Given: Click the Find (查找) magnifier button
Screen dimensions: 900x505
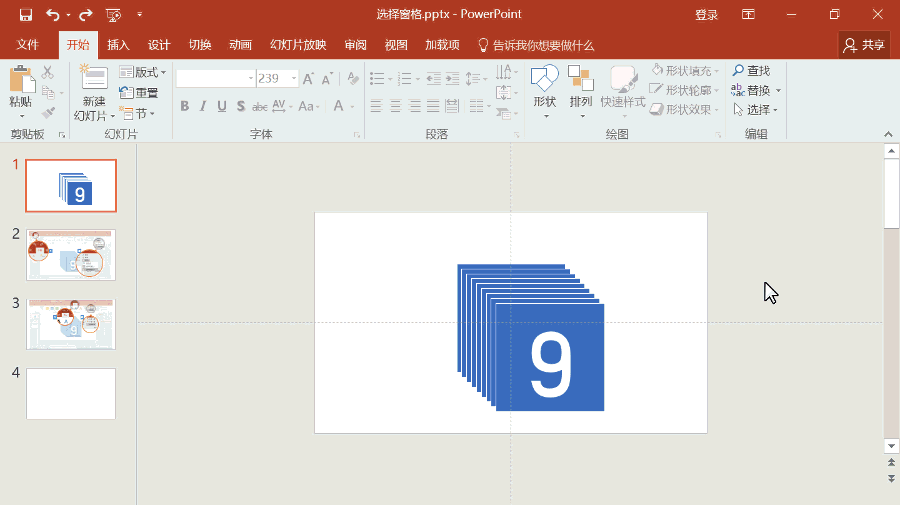Looking at the screenshot, I should [x=752, y=71].
